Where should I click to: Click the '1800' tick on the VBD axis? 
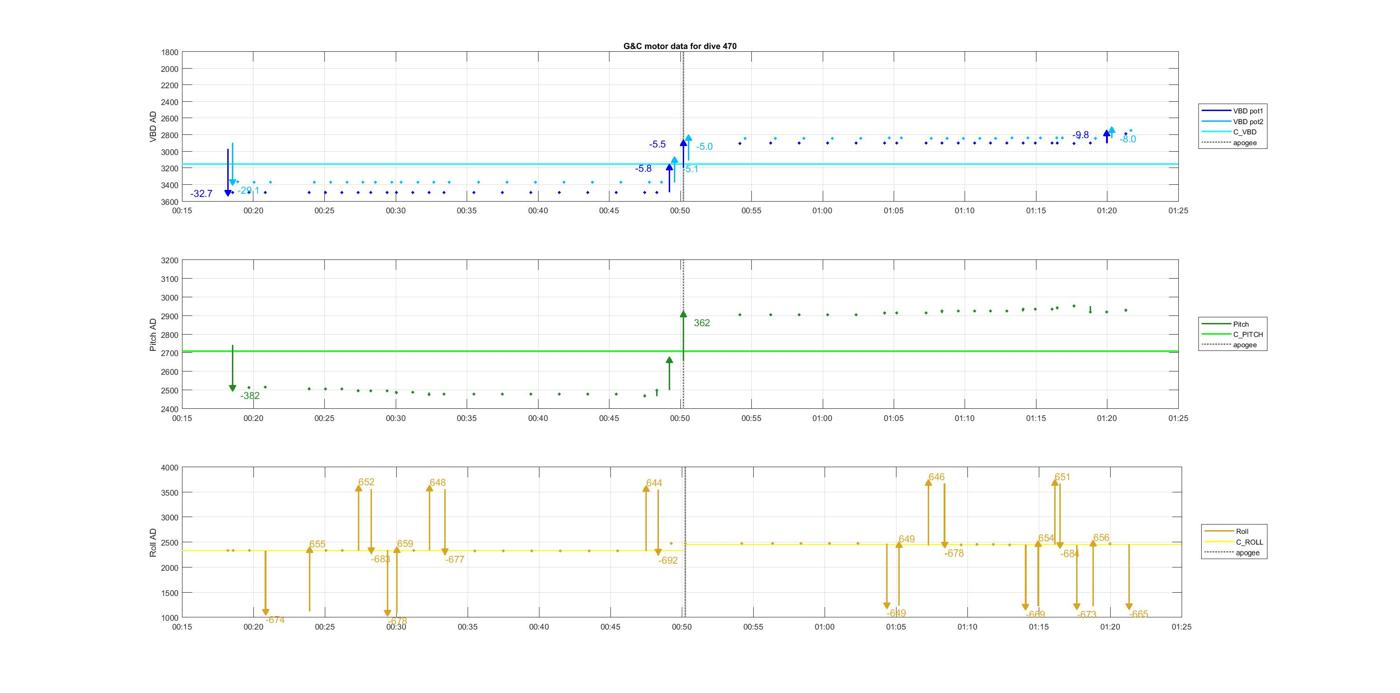[x=169, y=52]
